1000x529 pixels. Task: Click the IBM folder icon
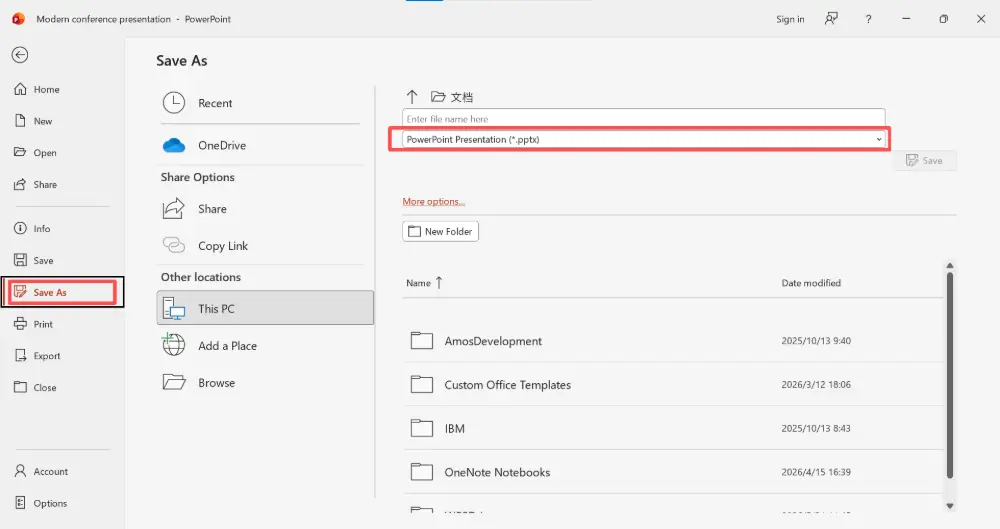pyautogui.click(x=422, y=428)
